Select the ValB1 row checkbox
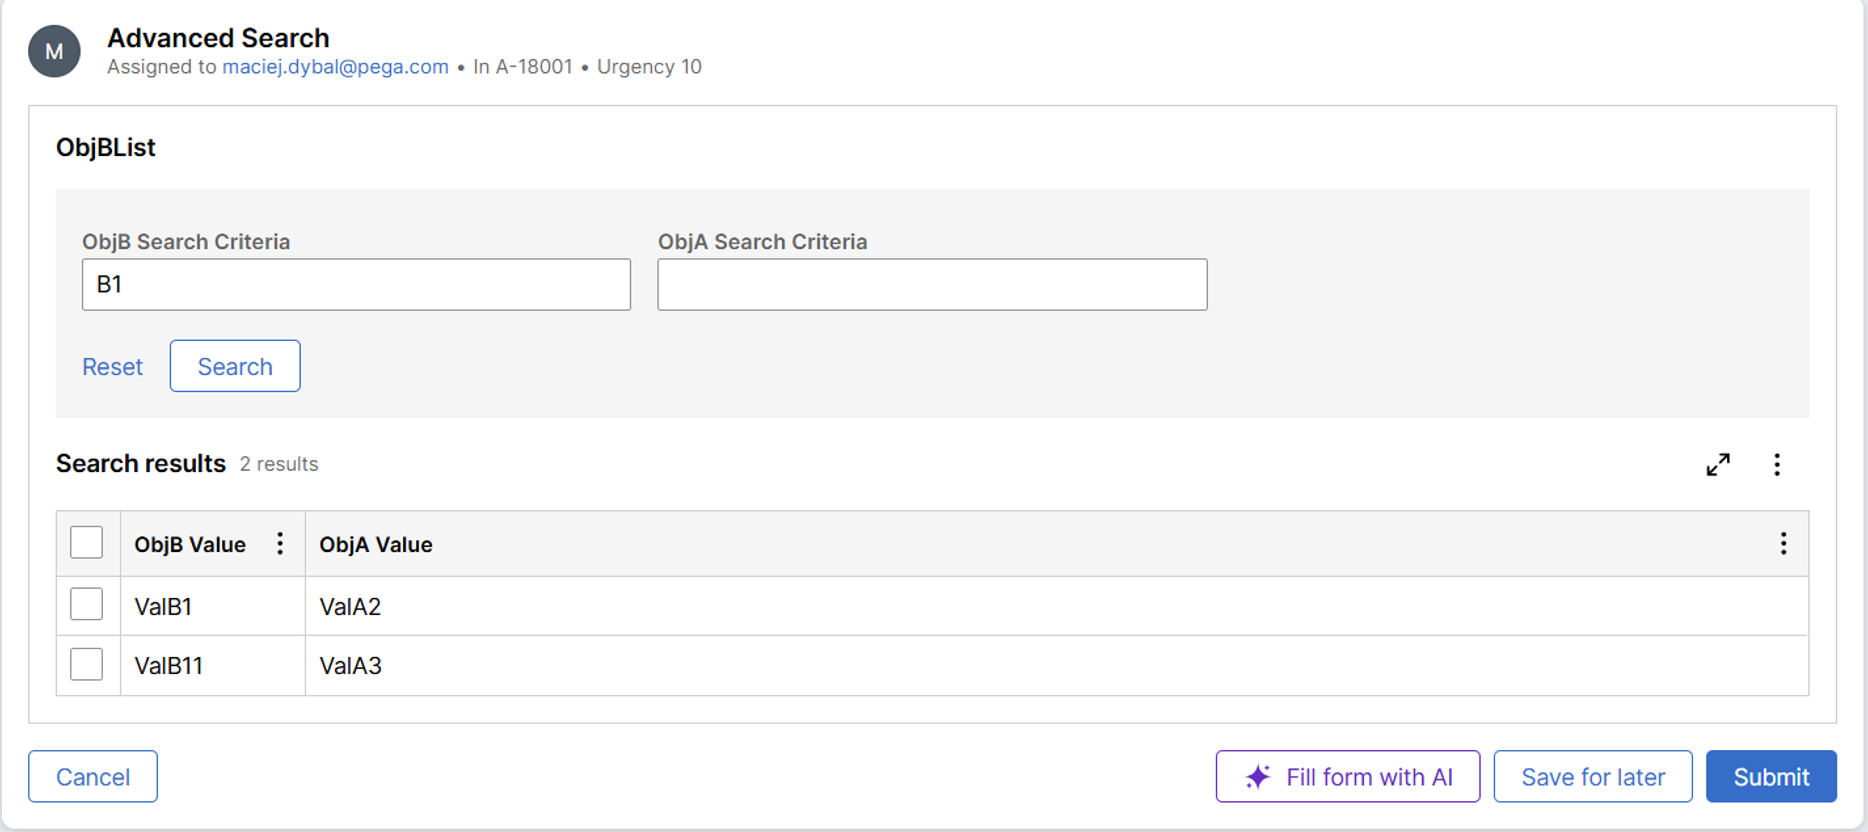Image resolution: width=1868 pixels, height=832 pixels. tap(87, 605)
